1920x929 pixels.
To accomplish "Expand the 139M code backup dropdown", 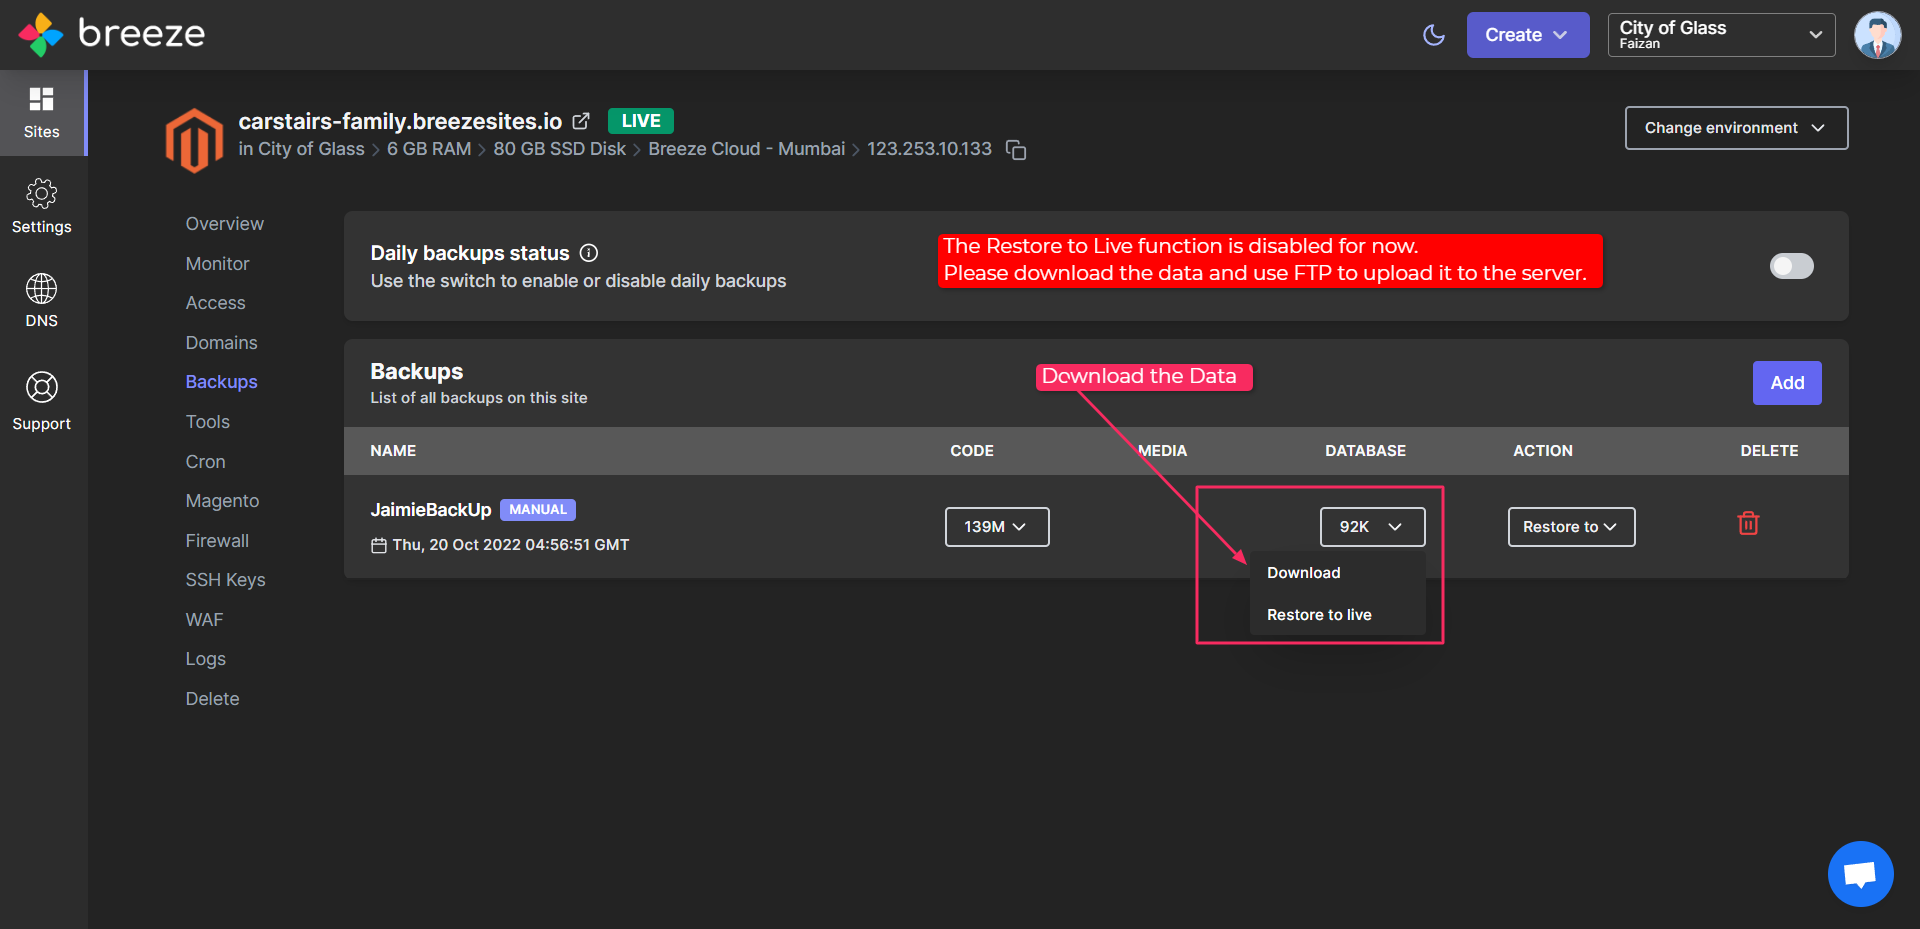I will [997, 527].
